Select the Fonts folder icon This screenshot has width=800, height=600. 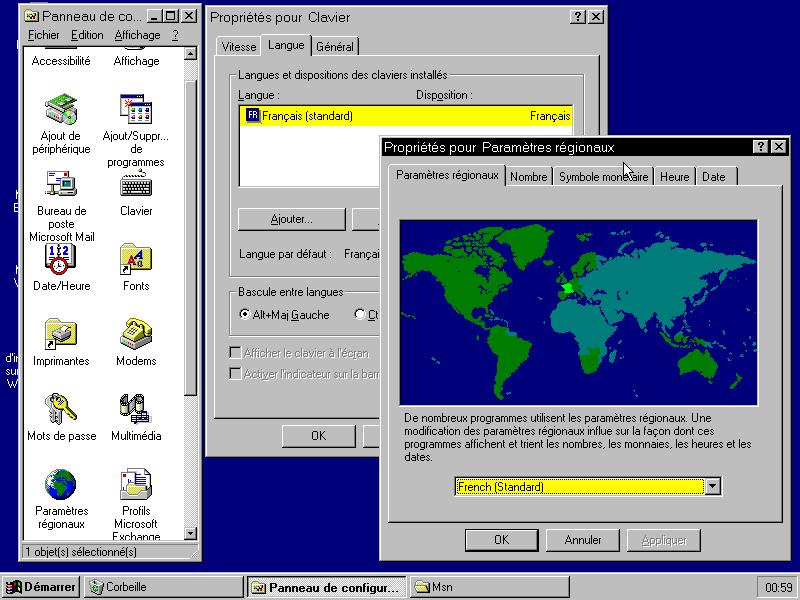coord(136,259)
